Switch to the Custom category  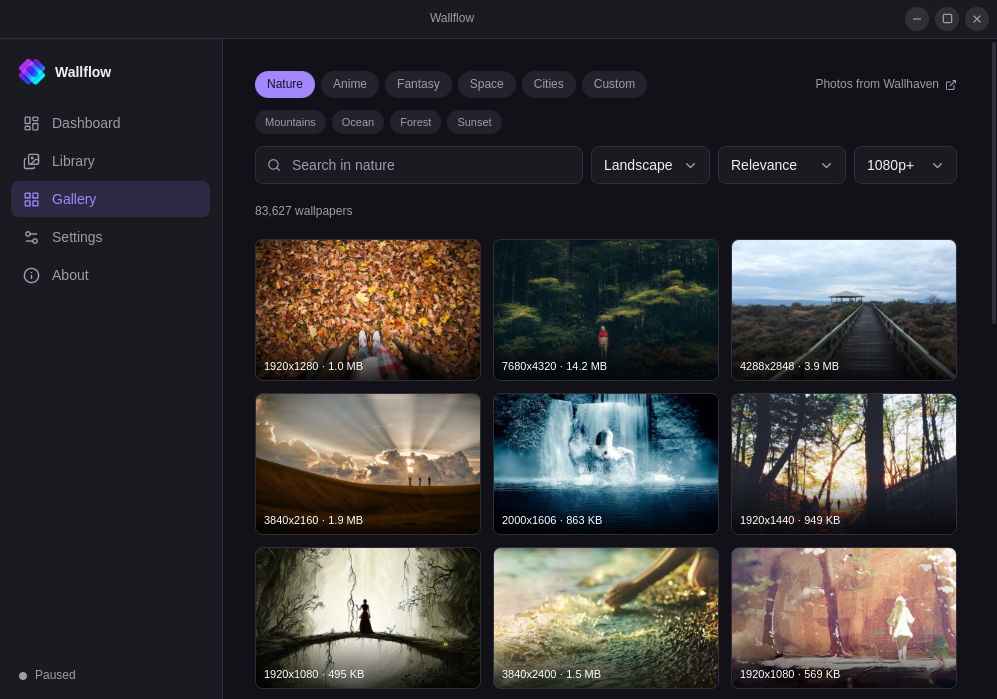click(614, 84)
